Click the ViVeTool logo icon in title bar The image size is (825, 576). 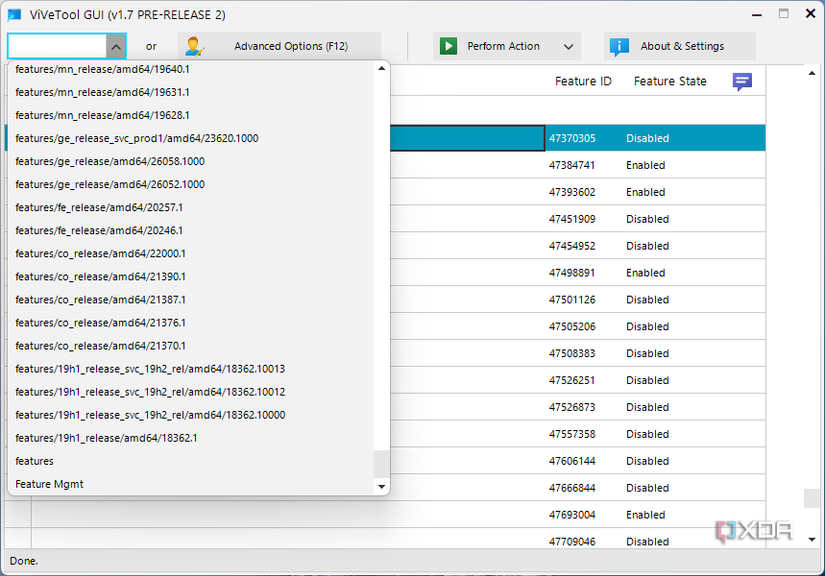14,14
